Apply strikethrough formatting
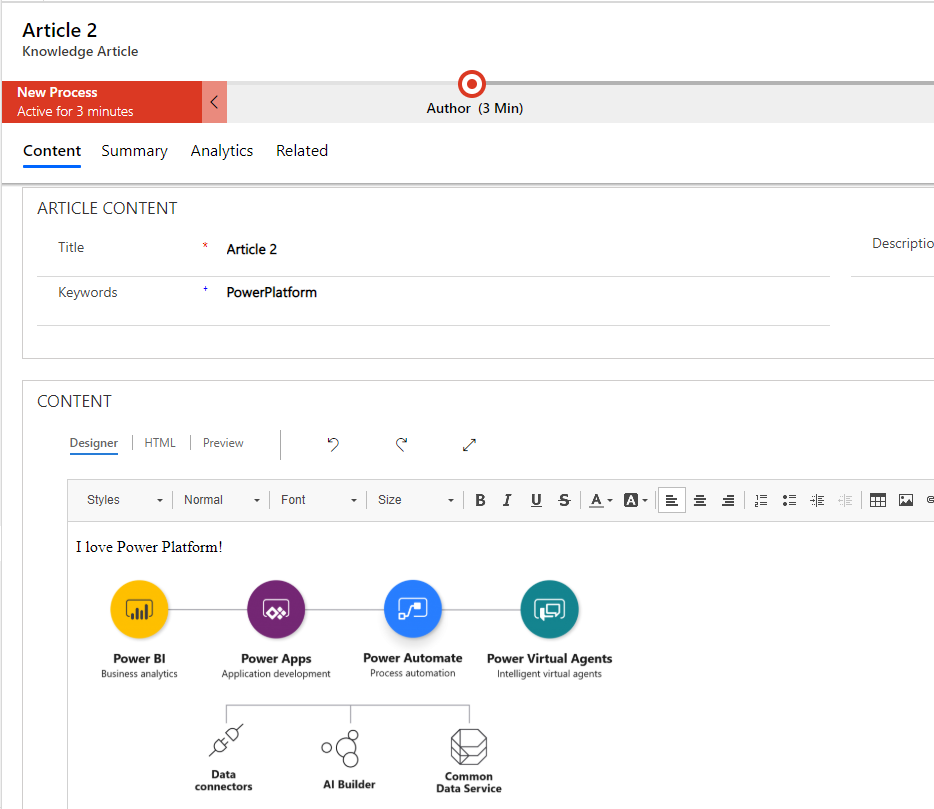 564,500
